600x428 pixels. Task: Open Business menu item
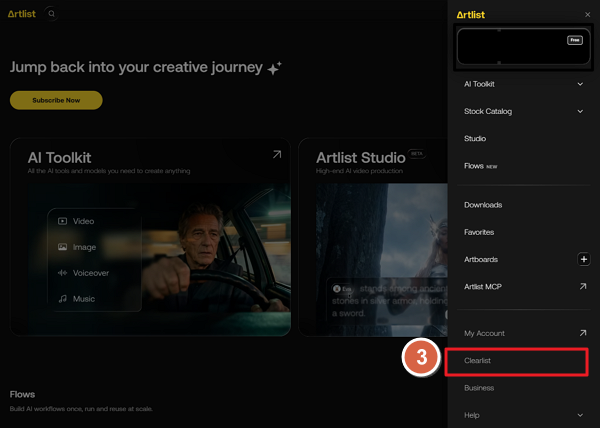(x=479, y=388)
